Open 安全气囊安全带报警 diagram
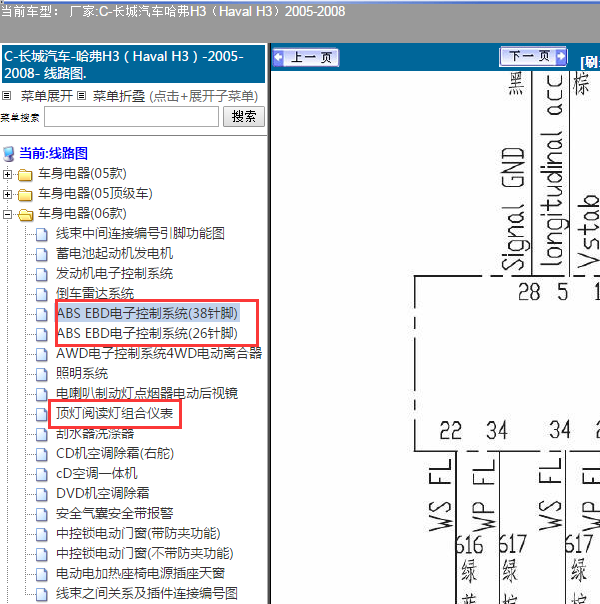Viewport: 600px width, 604px height. click(x=114, y=513)
